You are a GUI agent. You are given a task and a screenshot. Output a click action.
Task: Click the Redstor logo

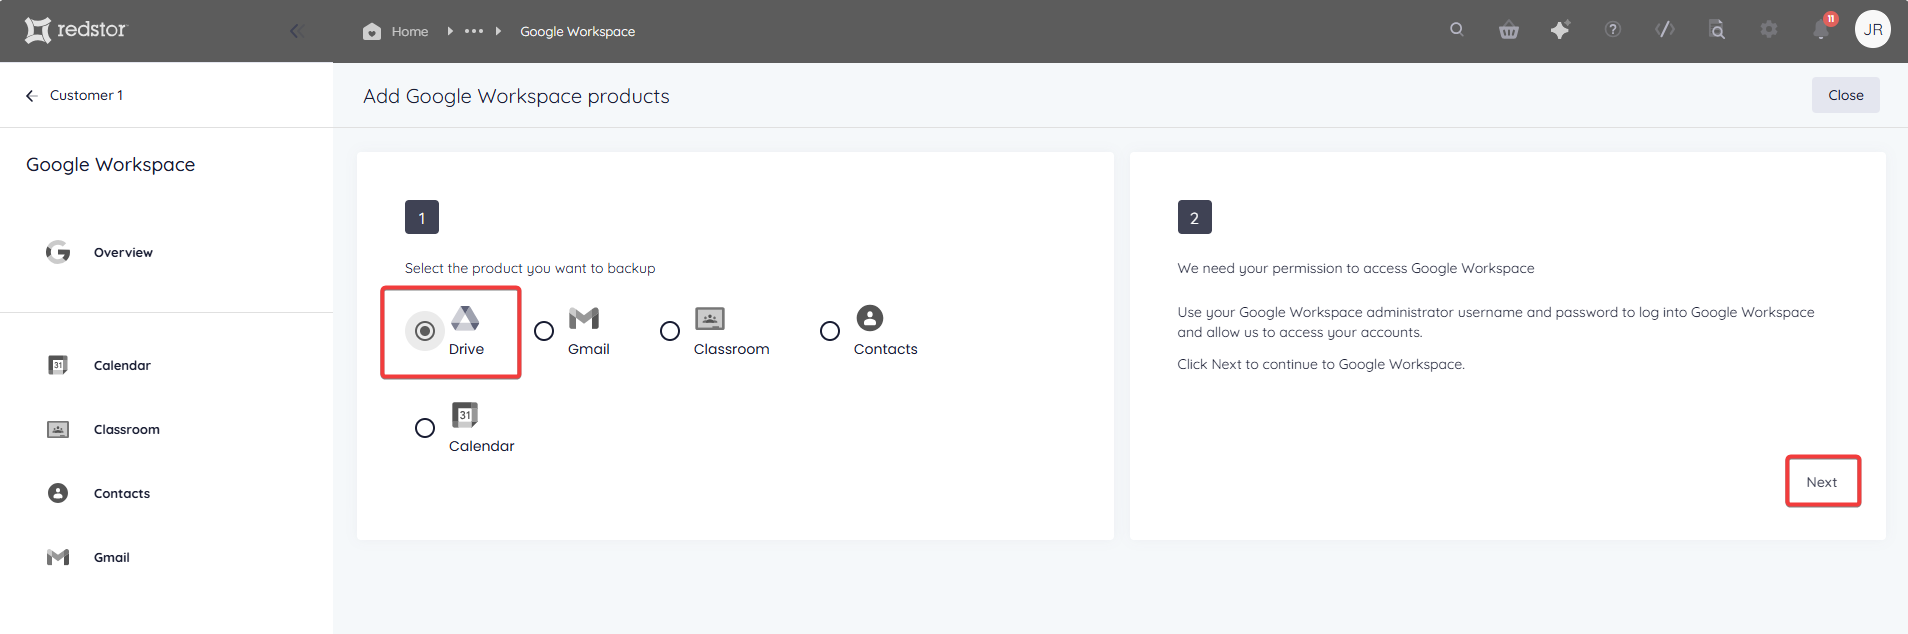click(76, 30)
